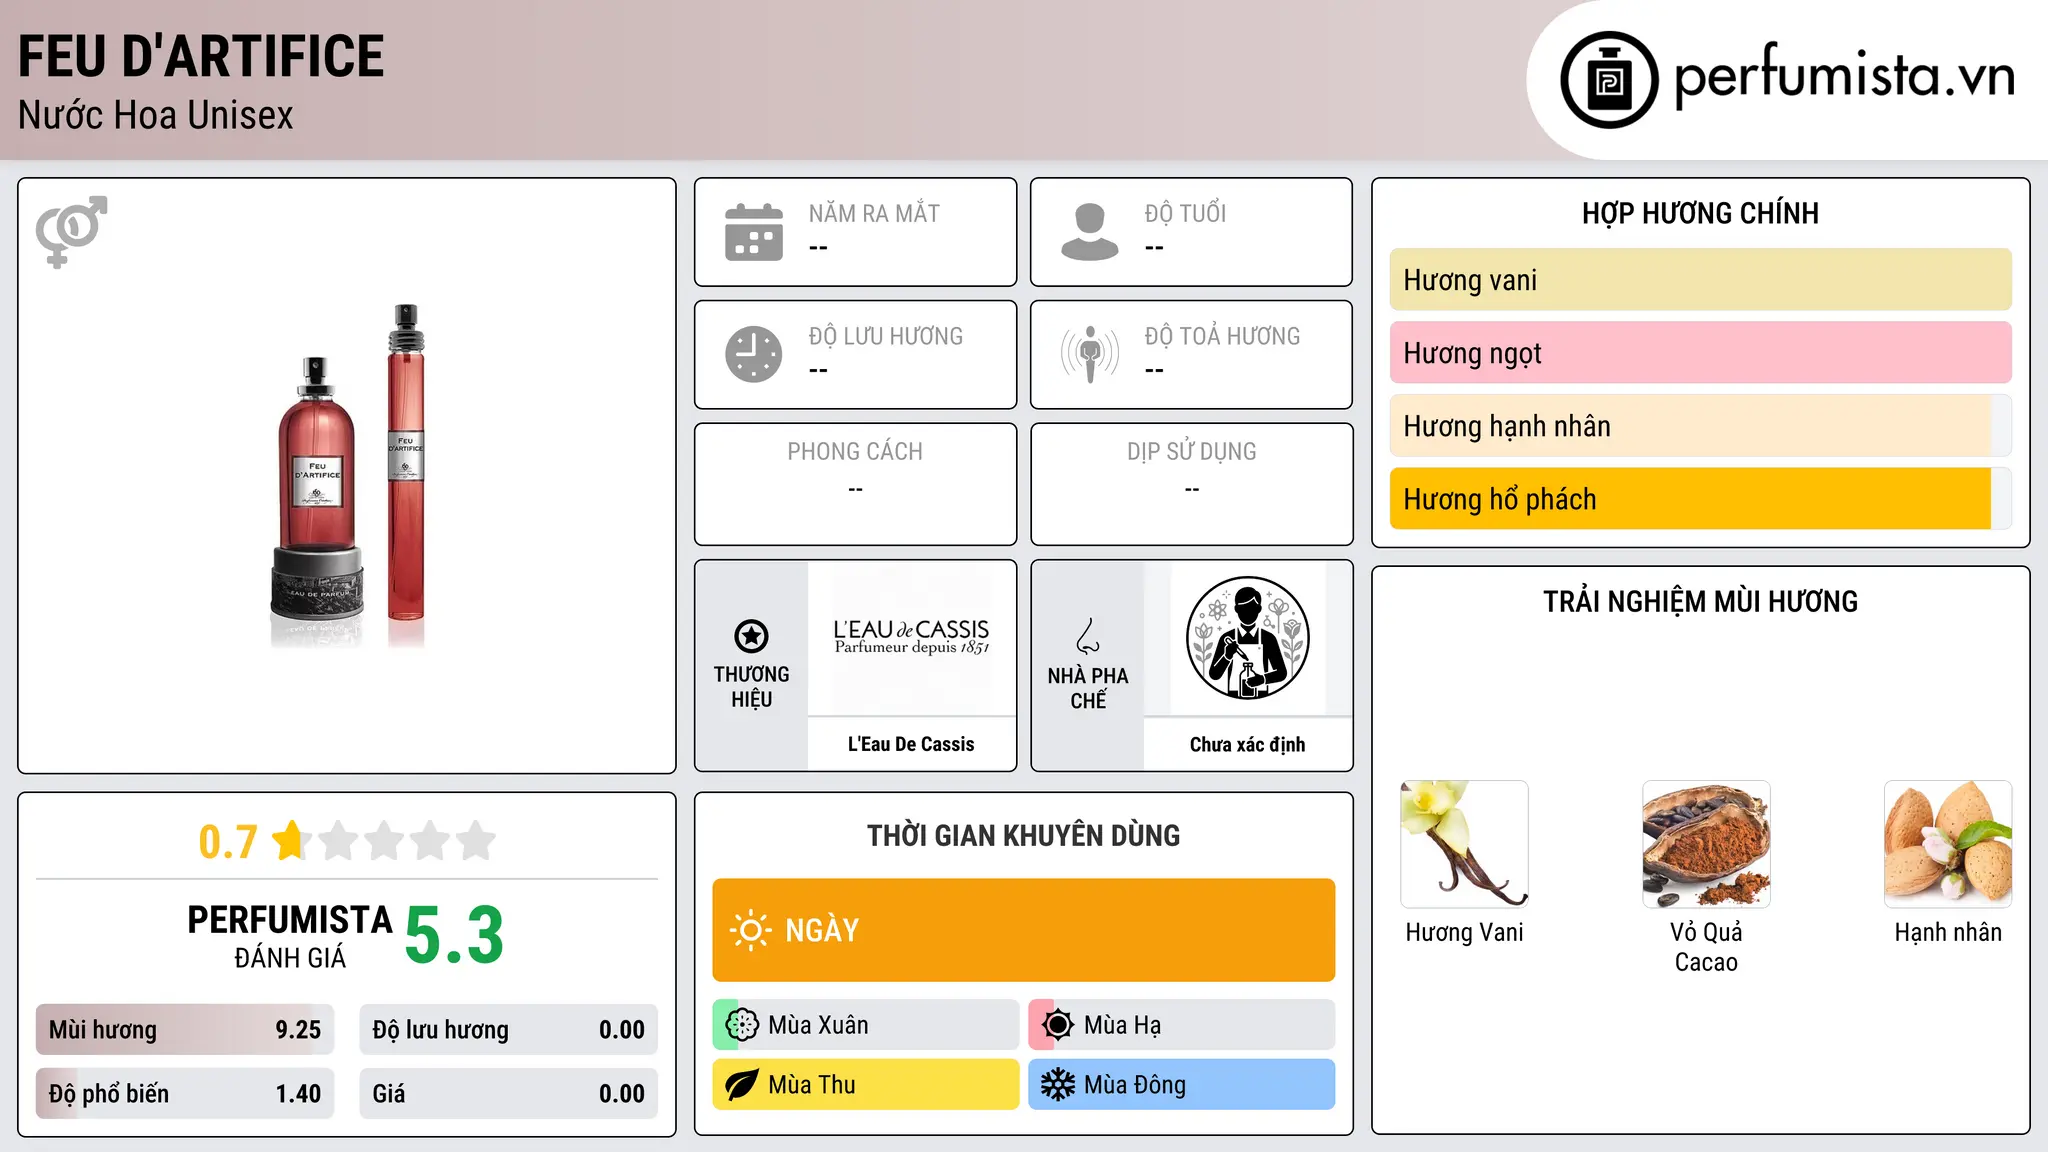This screenshot has width=2048, height=1152.
Task: Click the Phong Cách info card
Action: click(856, 484)
